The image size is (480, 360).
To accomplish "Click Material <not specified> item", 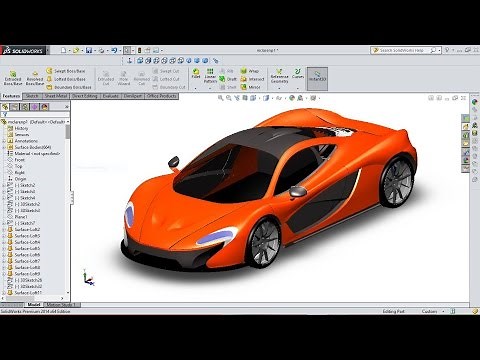I will tap(34, 154).
